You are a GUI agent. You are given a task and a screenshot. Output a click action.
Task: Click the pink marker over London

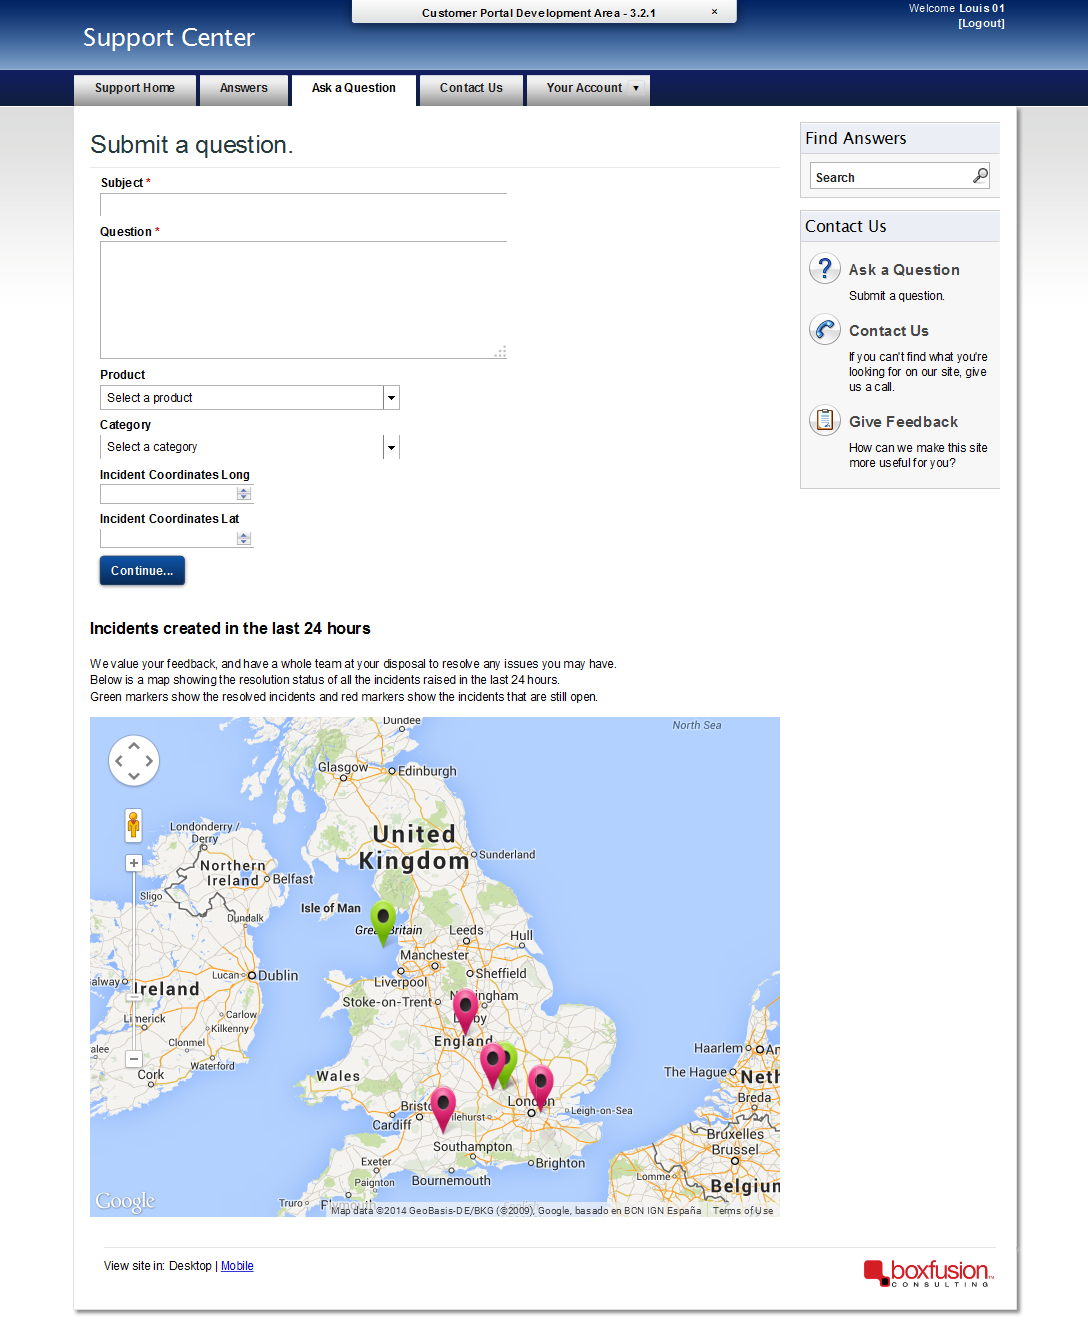pyautogui.click(x=541, y=1087)
